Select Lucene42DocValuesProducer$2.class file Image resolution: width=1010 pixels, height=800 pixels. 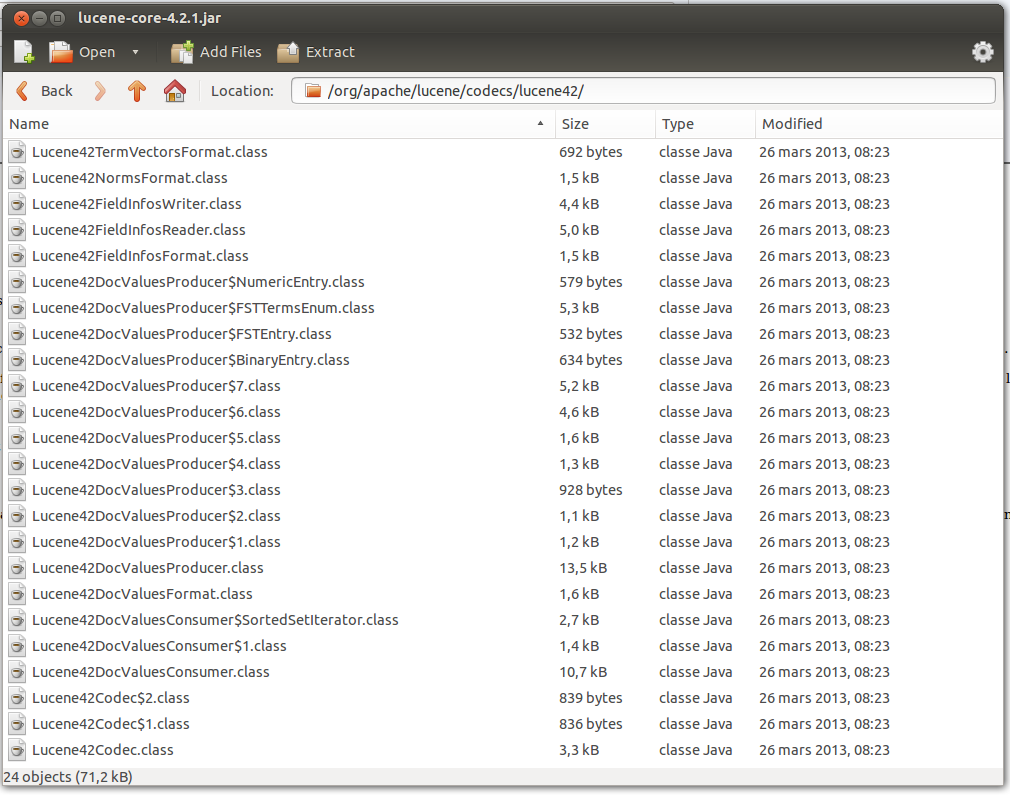click(502, 516)
